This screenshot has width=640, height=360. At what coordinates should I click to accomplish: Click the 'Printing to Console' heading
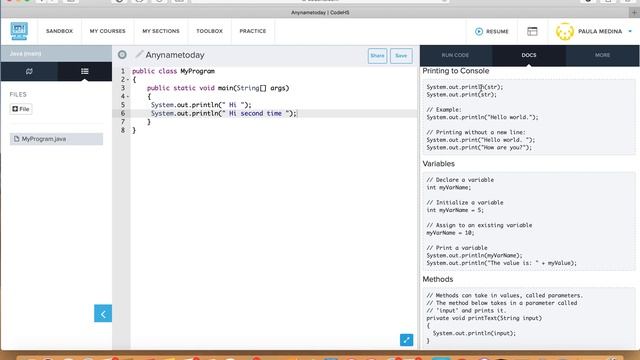click(456, 71)
